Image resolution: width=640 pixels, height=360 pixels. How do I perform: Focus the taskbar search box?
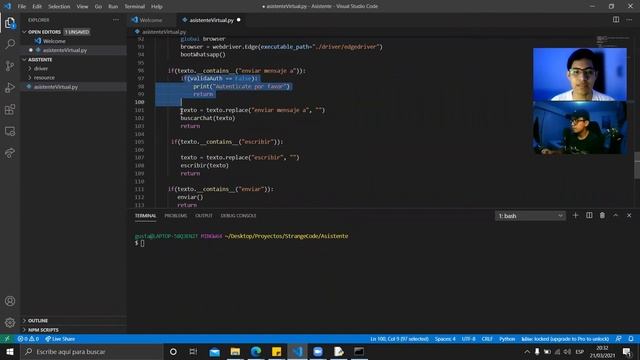[92, 351]
